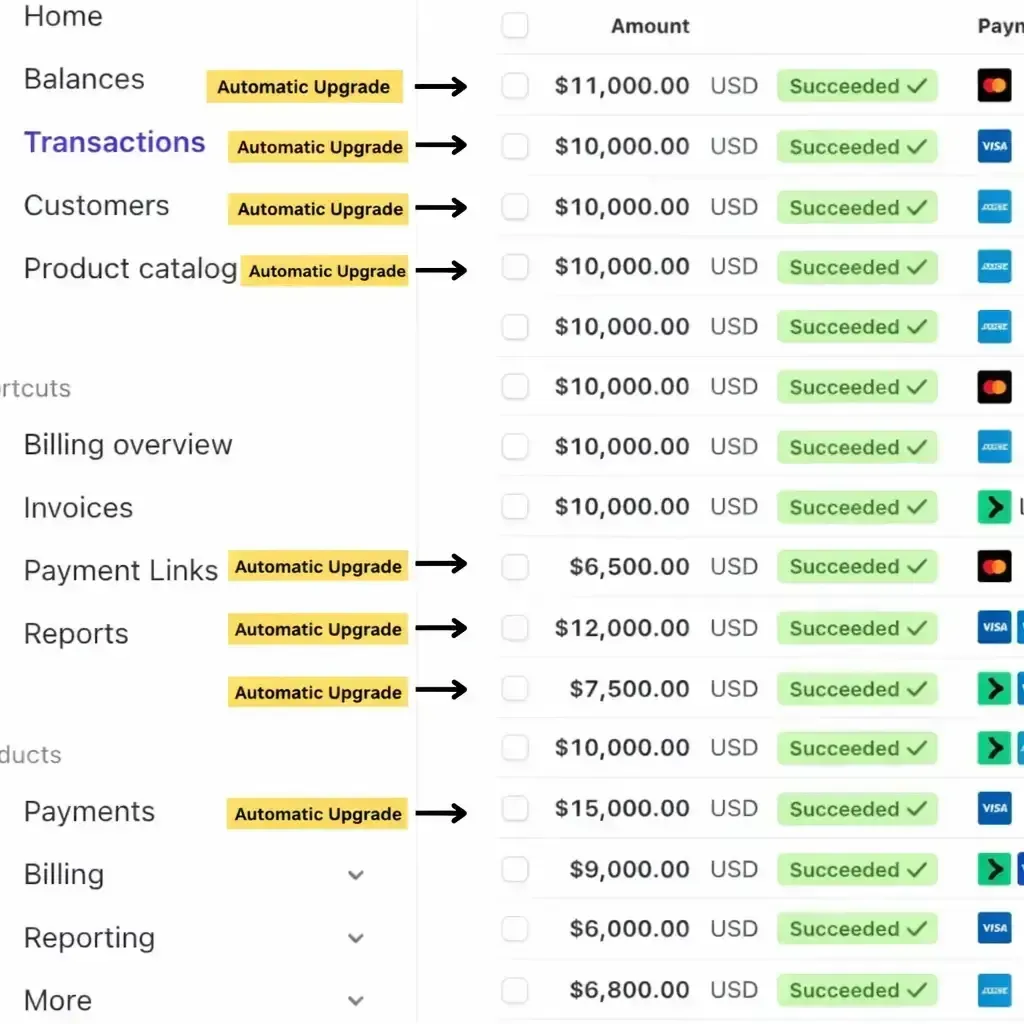Check the box for the $11,000.00 transaction

[515, 86]
